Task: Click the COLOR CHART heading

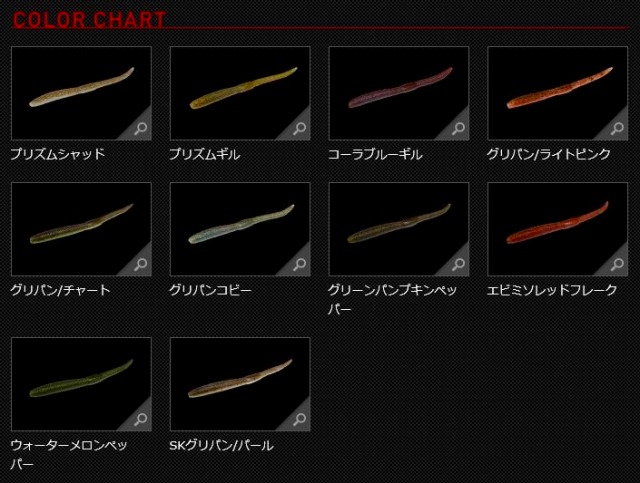Action: 89,20
